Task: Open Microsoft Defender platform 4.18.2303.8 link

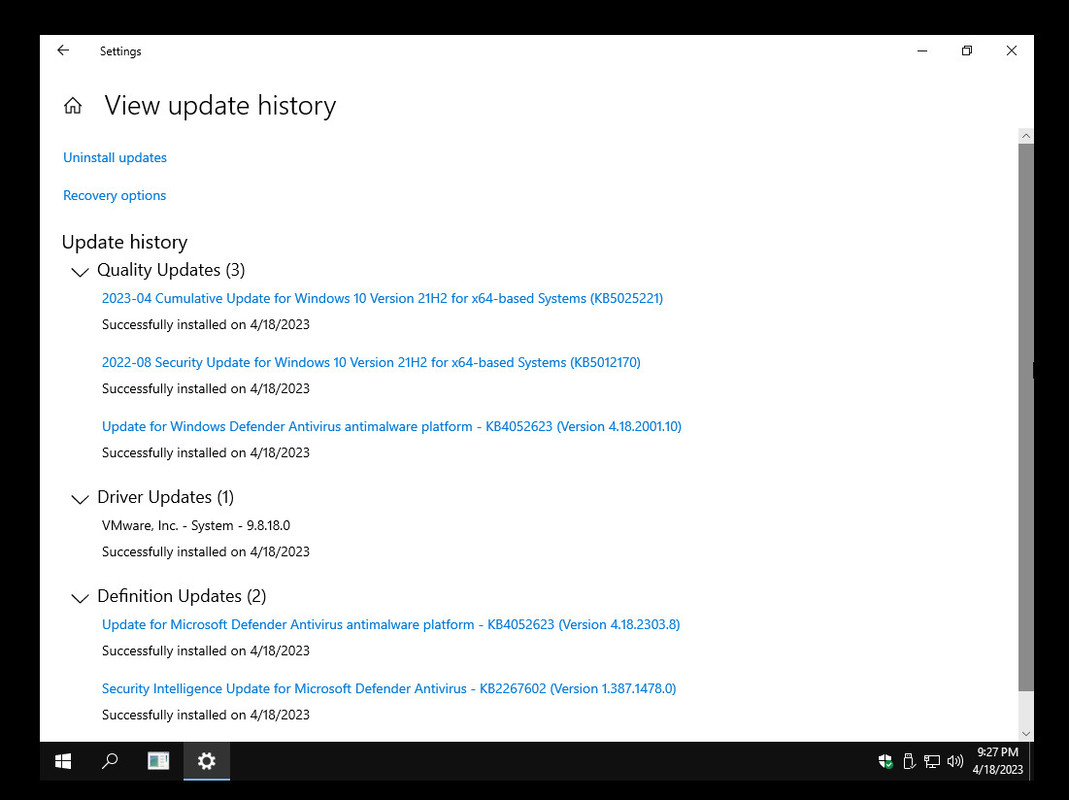Action: click(x=391, y=624)
